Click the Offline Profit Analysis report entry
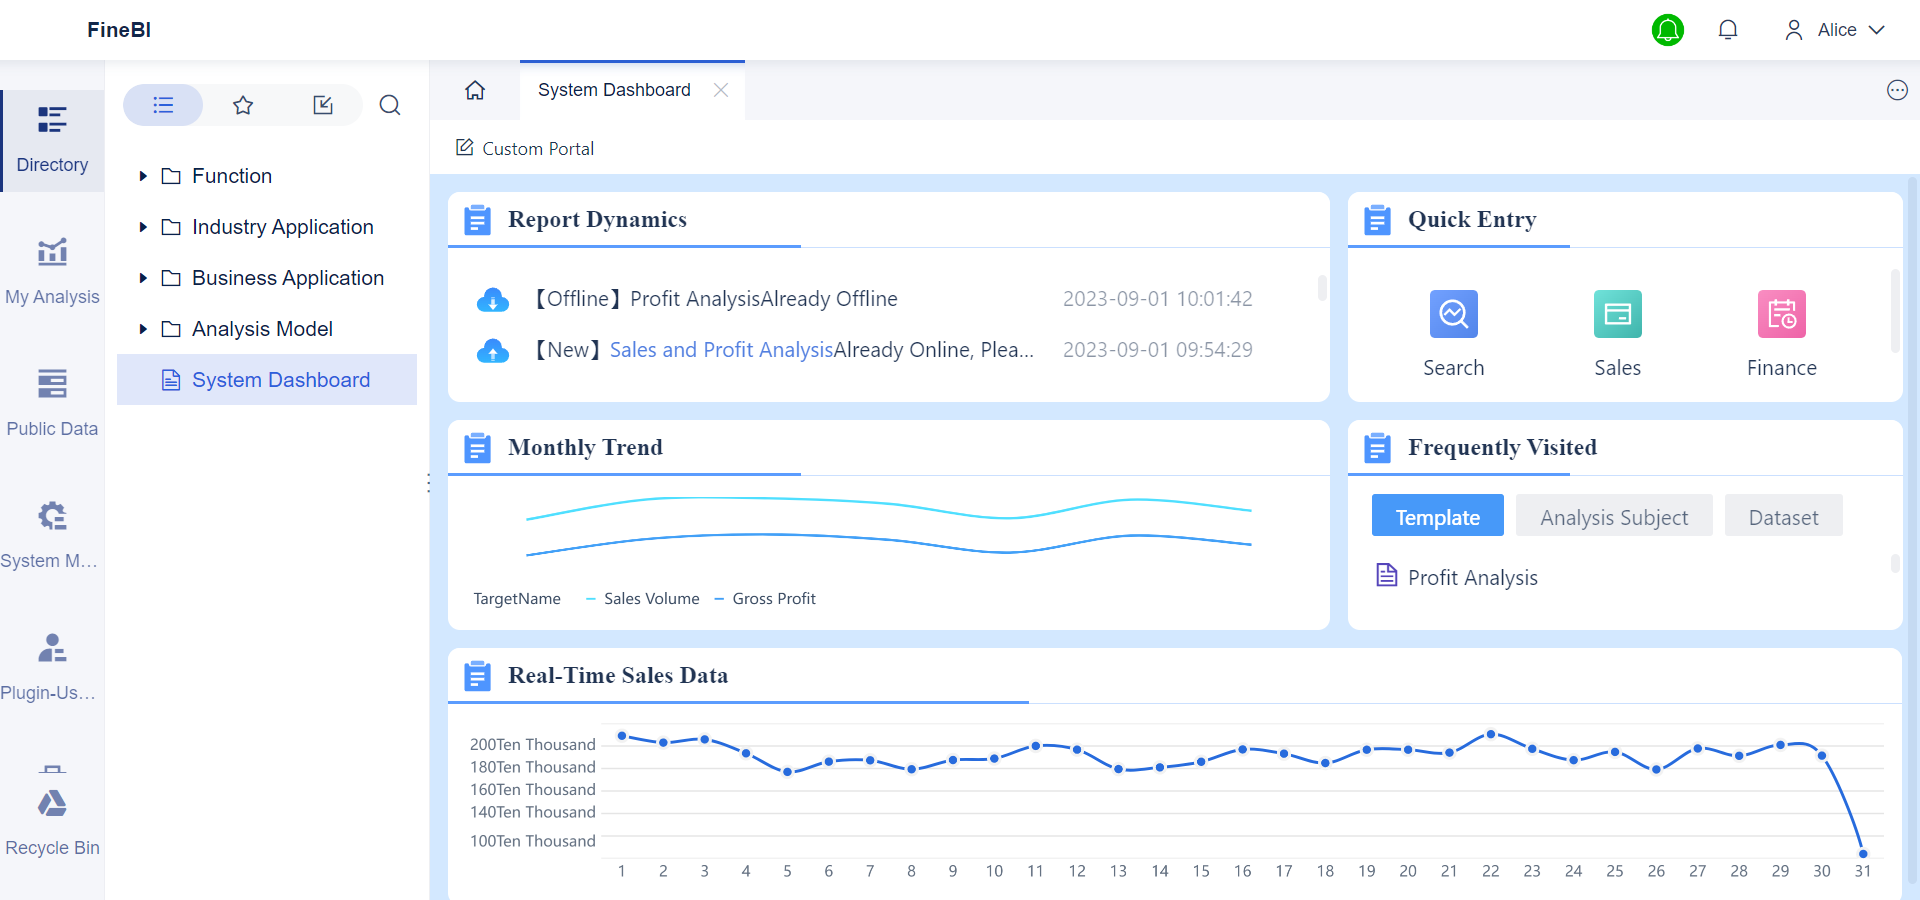Screen dimensions: 1920x900 [714, 299]
